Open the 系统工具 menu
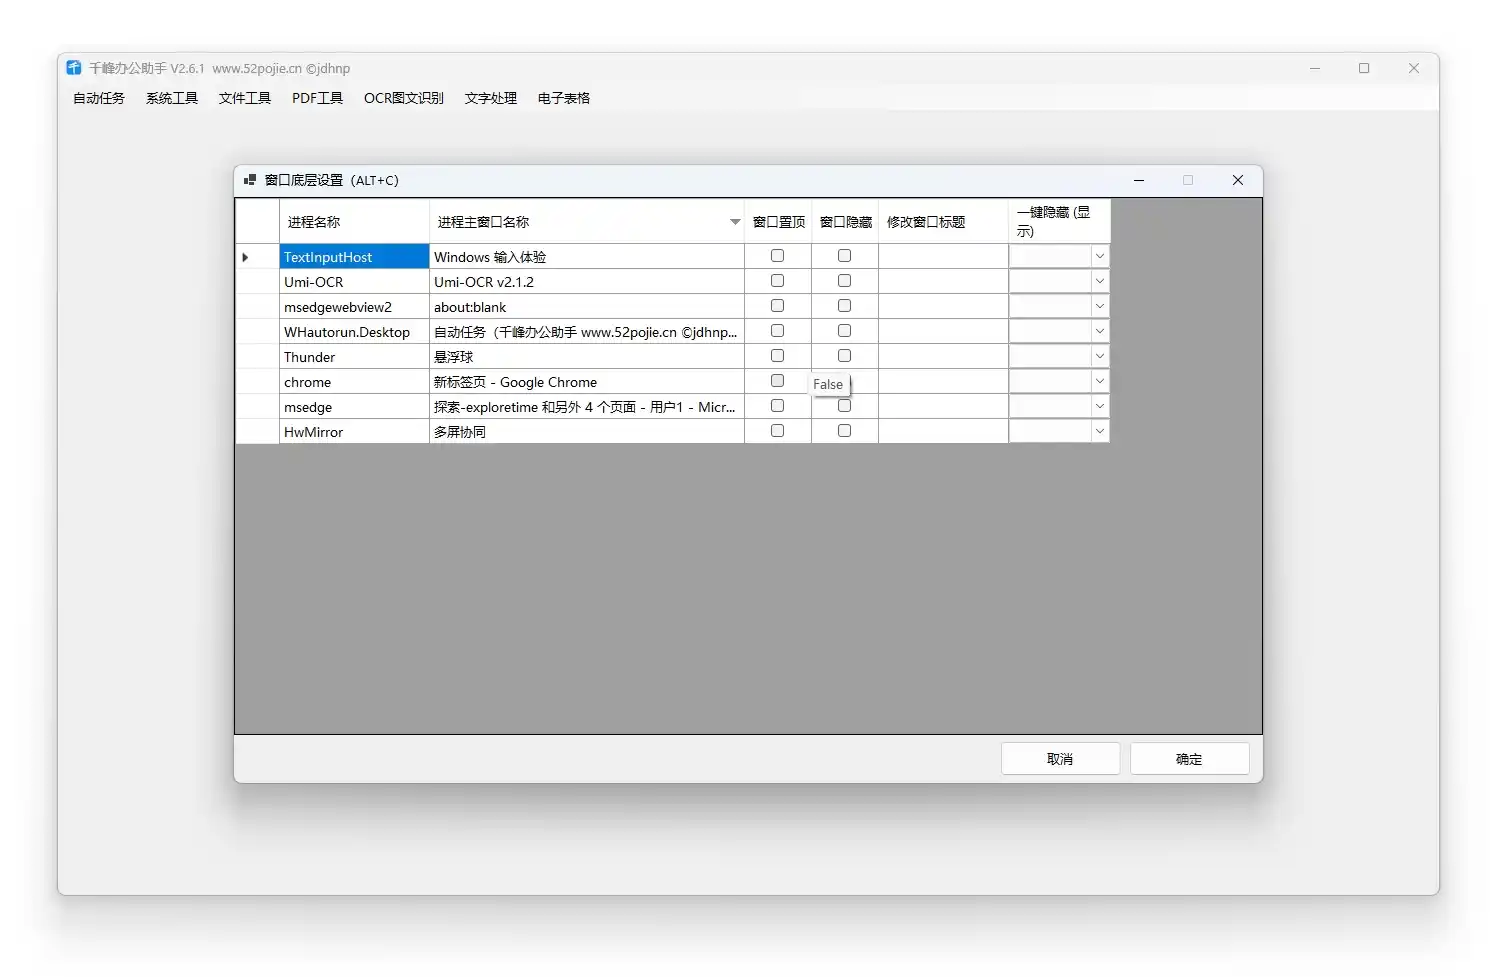 172,98
